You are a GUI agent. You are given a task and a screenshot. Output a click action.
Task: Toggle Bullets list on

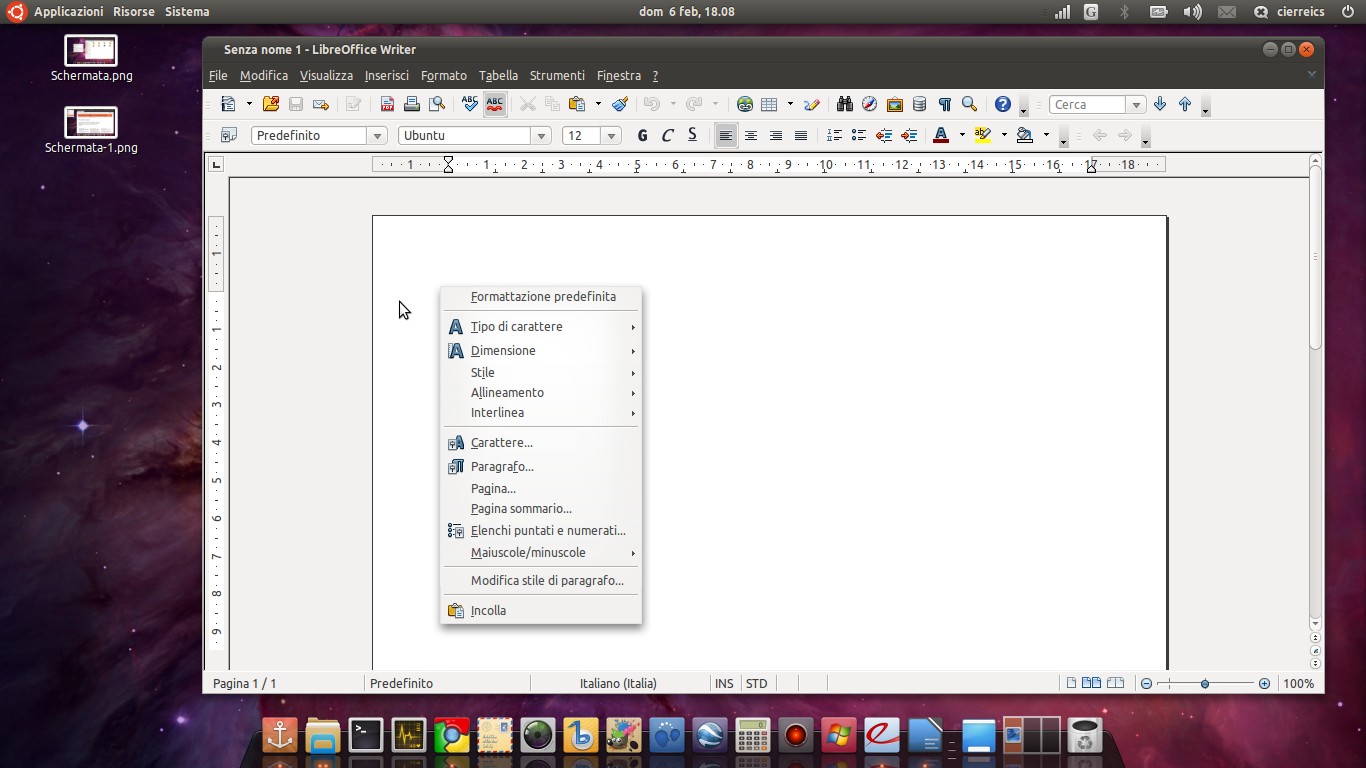[859, 135]
